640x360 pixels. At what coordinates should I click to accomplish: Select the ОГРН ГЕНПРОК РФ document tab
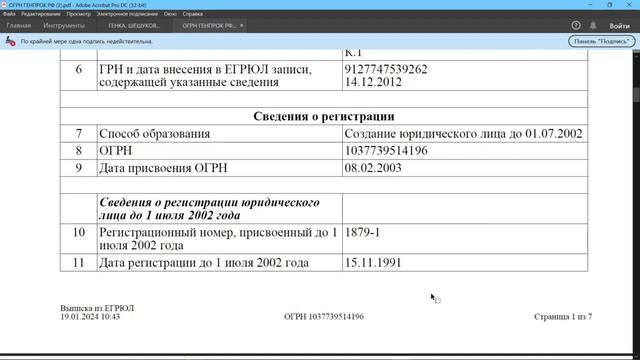tap(209, 25)
